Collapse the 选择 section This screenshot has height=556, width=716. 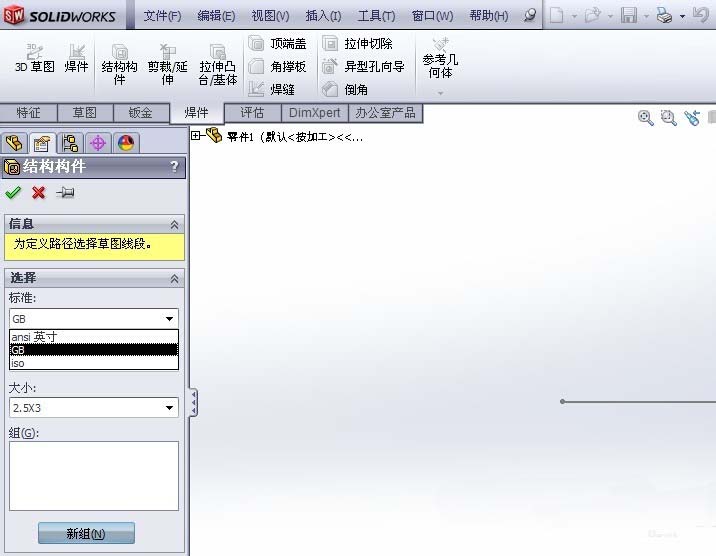pos(174,278)
